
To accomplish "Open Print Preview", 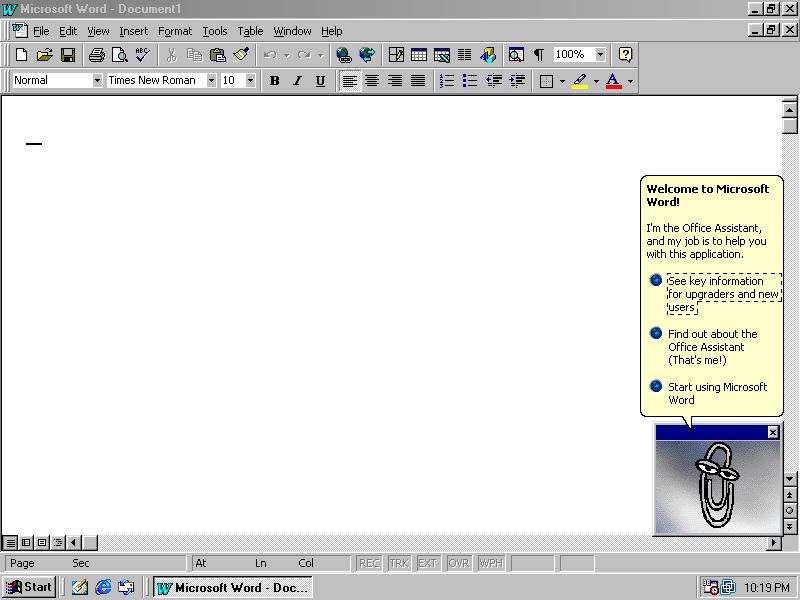I will point(118,55).
